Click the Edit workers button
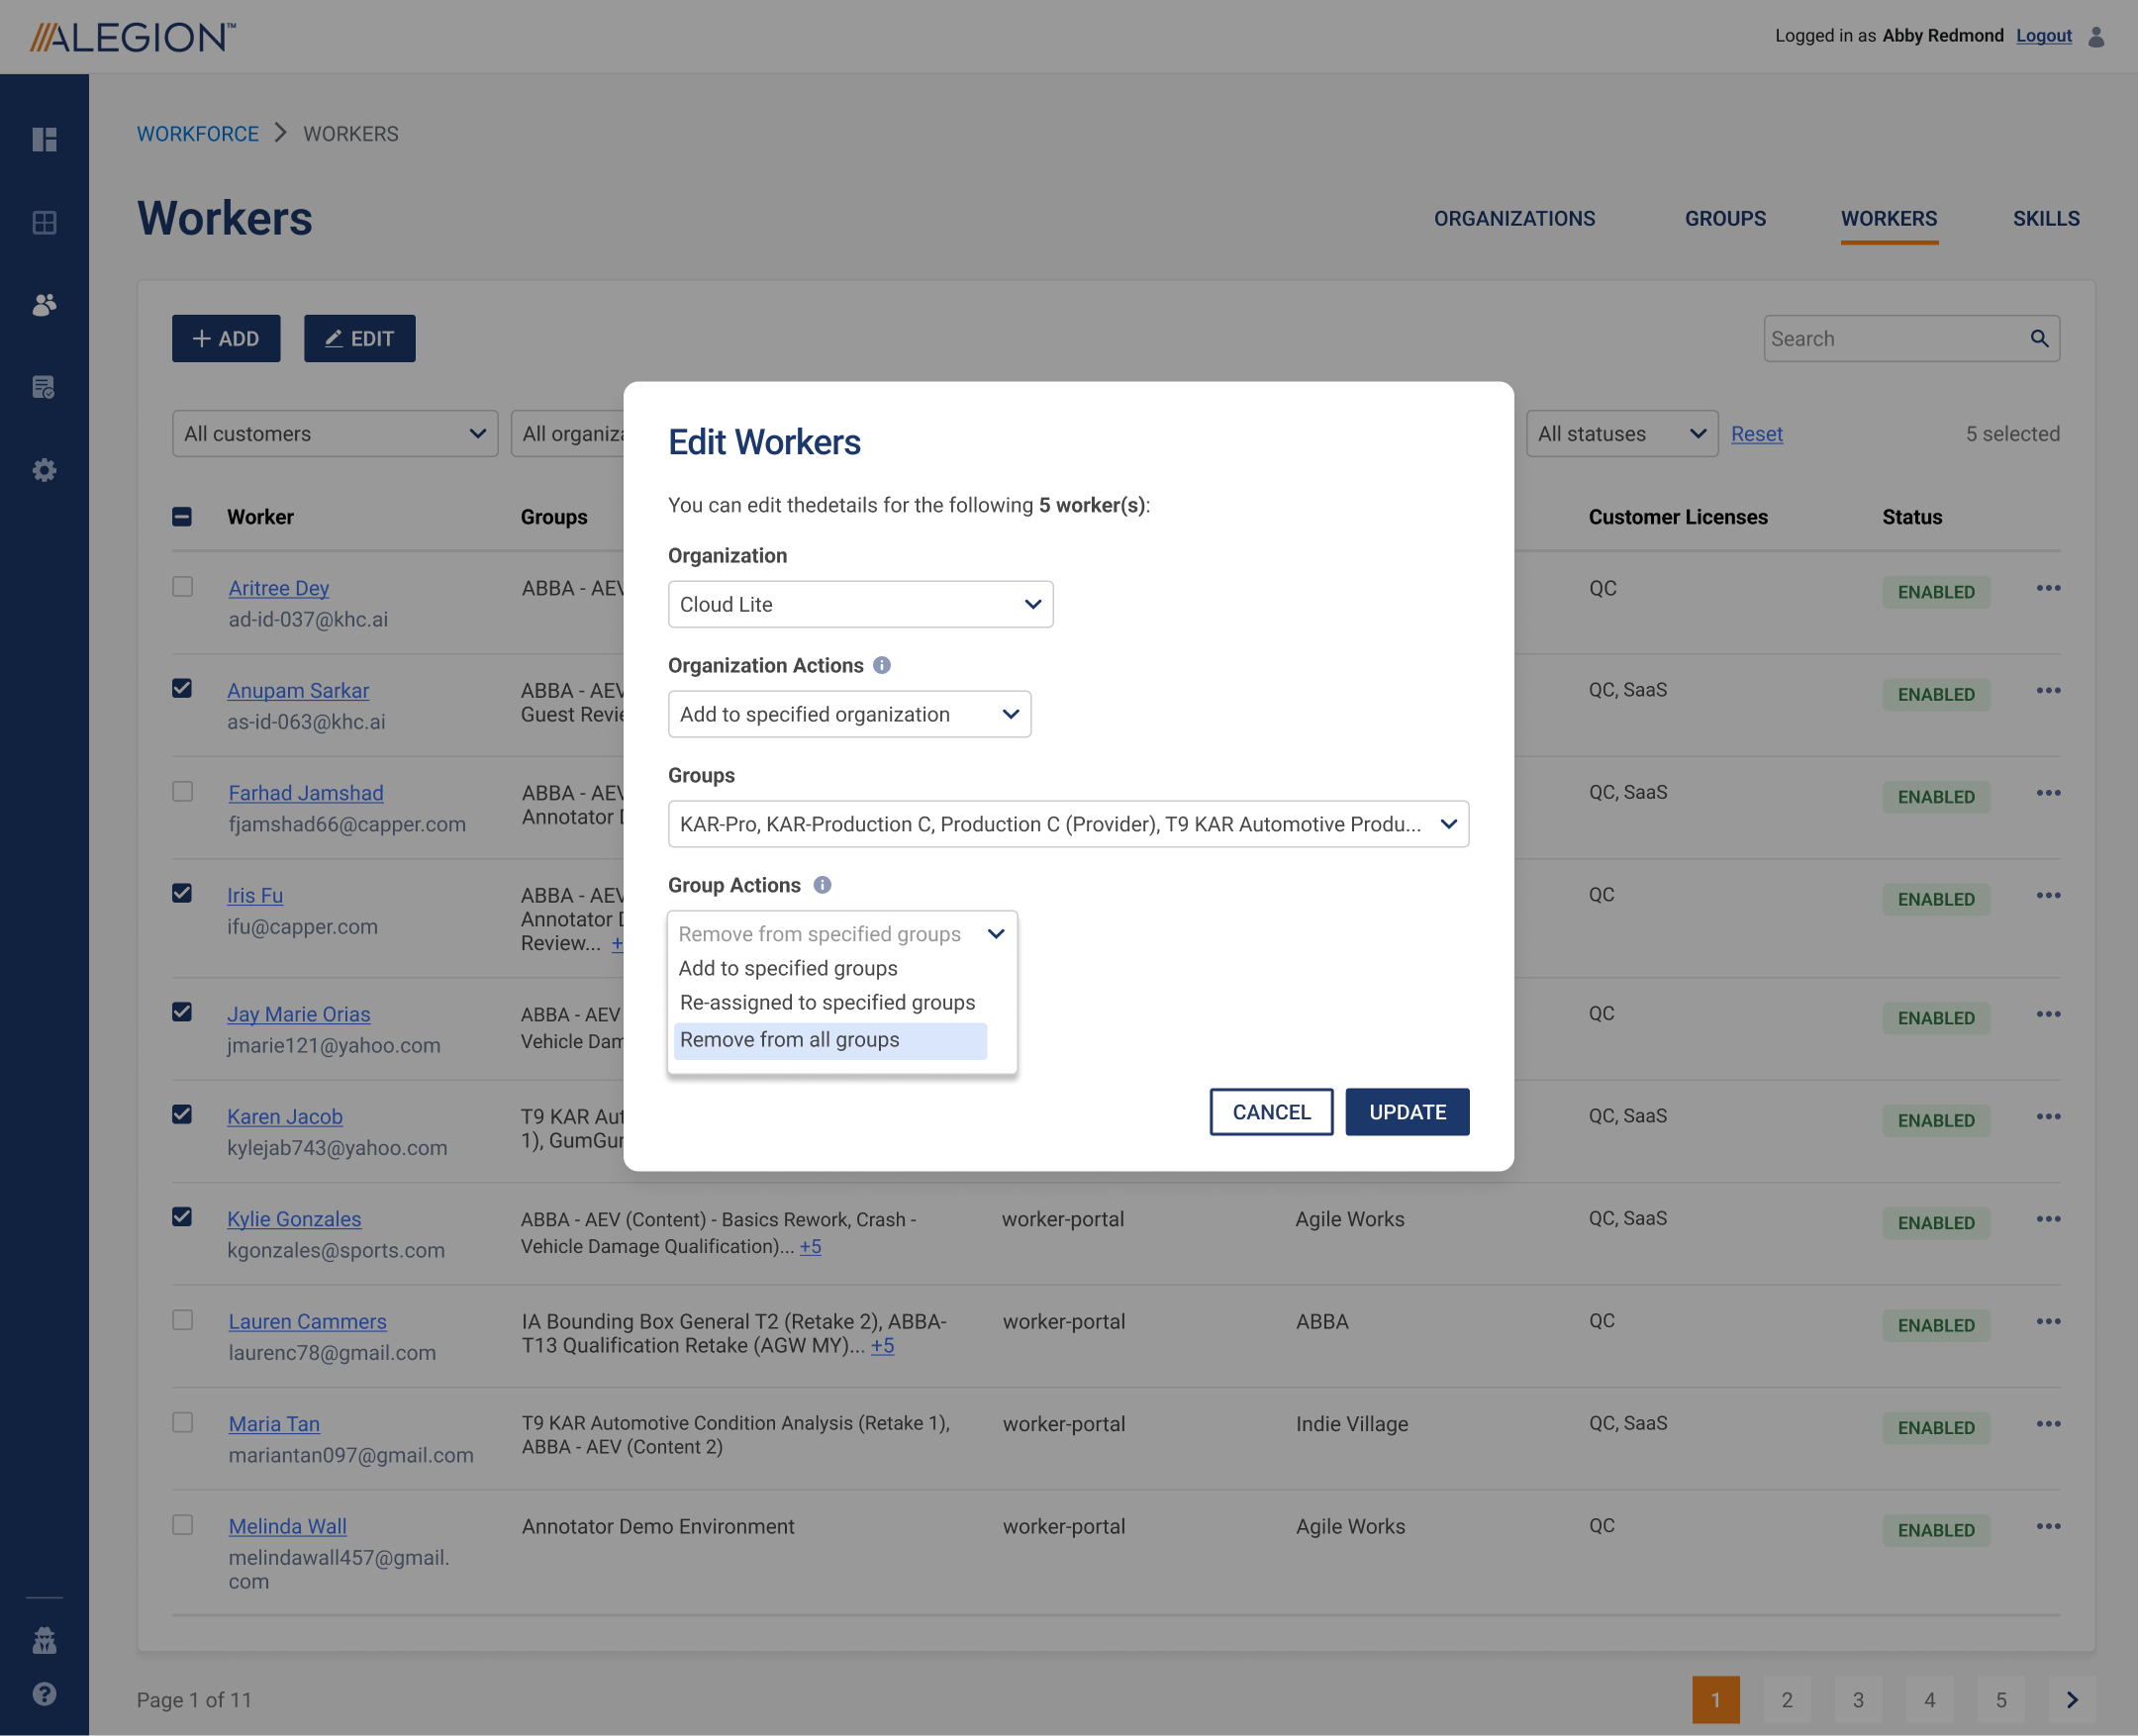Viewport: 2138px width, 1736px height. 359,339
